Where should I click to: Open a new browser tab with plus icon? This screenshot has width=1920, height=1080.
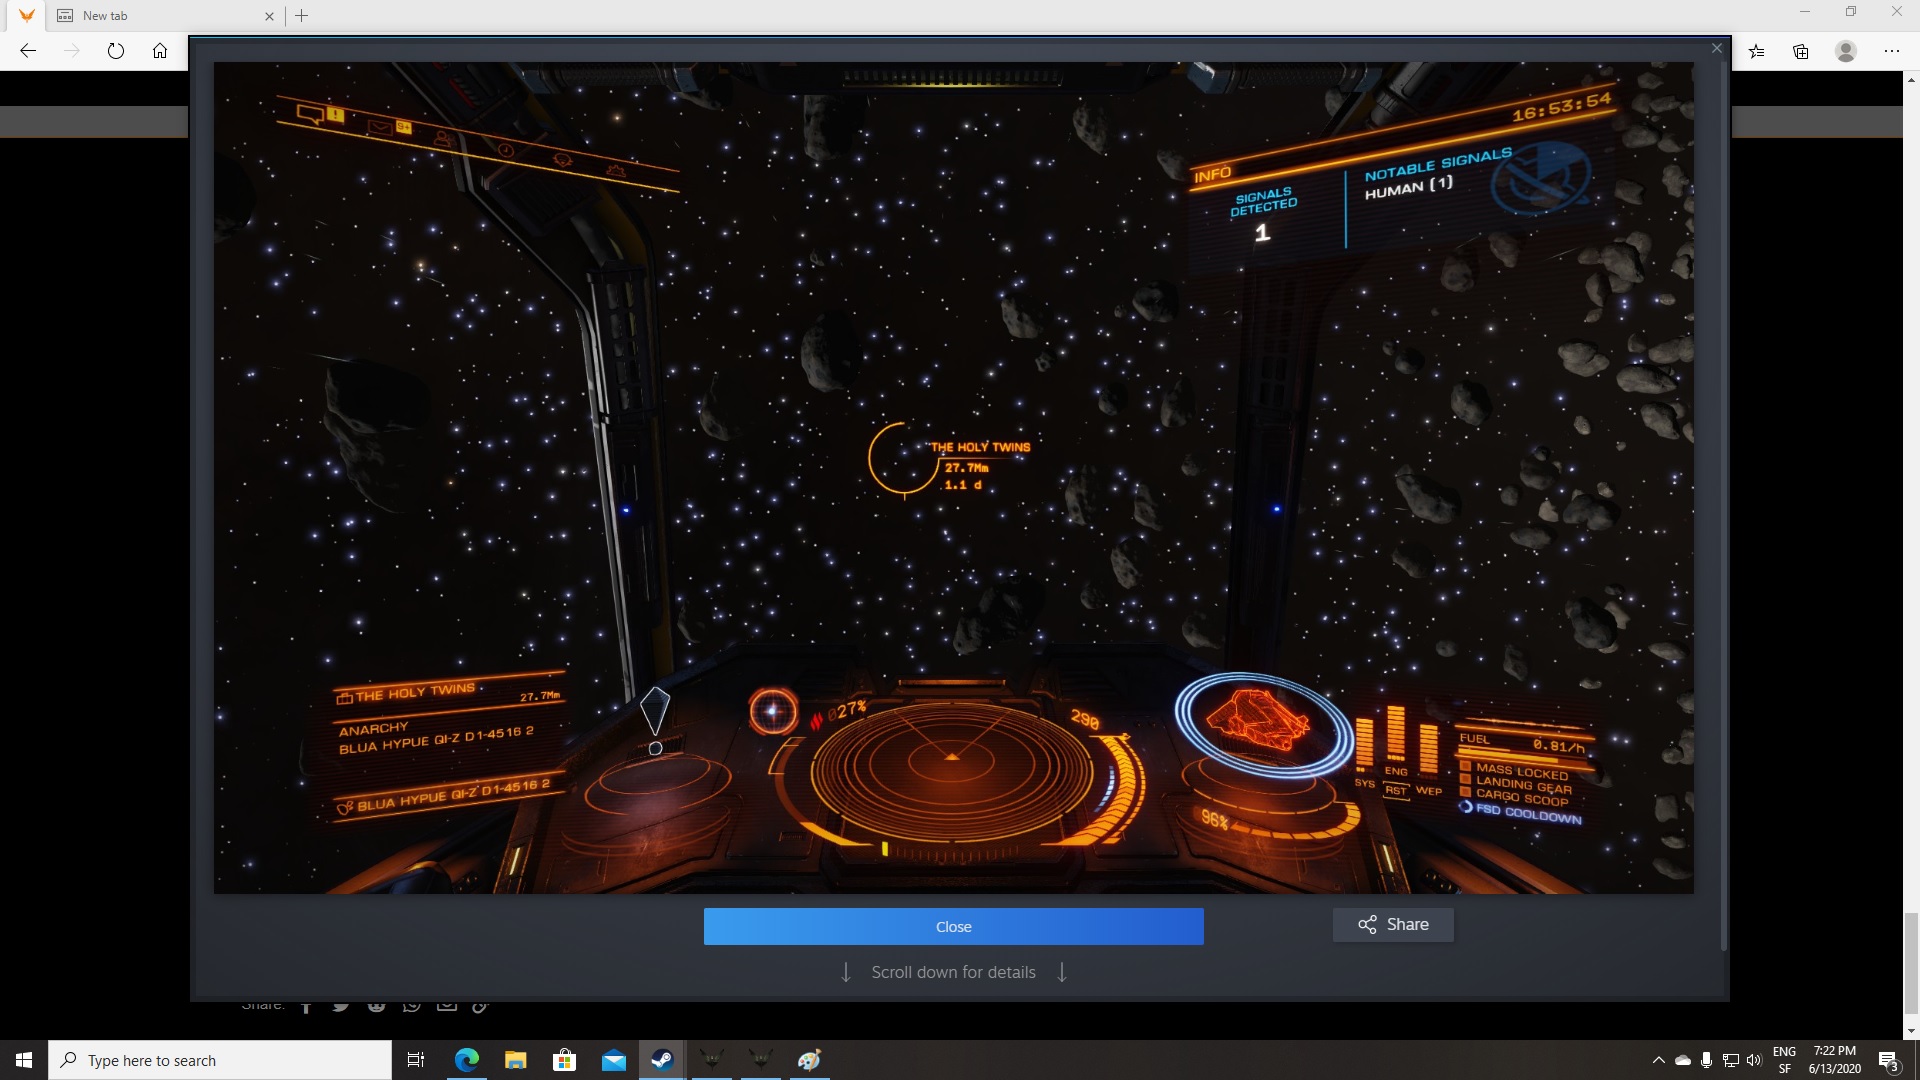302,15
